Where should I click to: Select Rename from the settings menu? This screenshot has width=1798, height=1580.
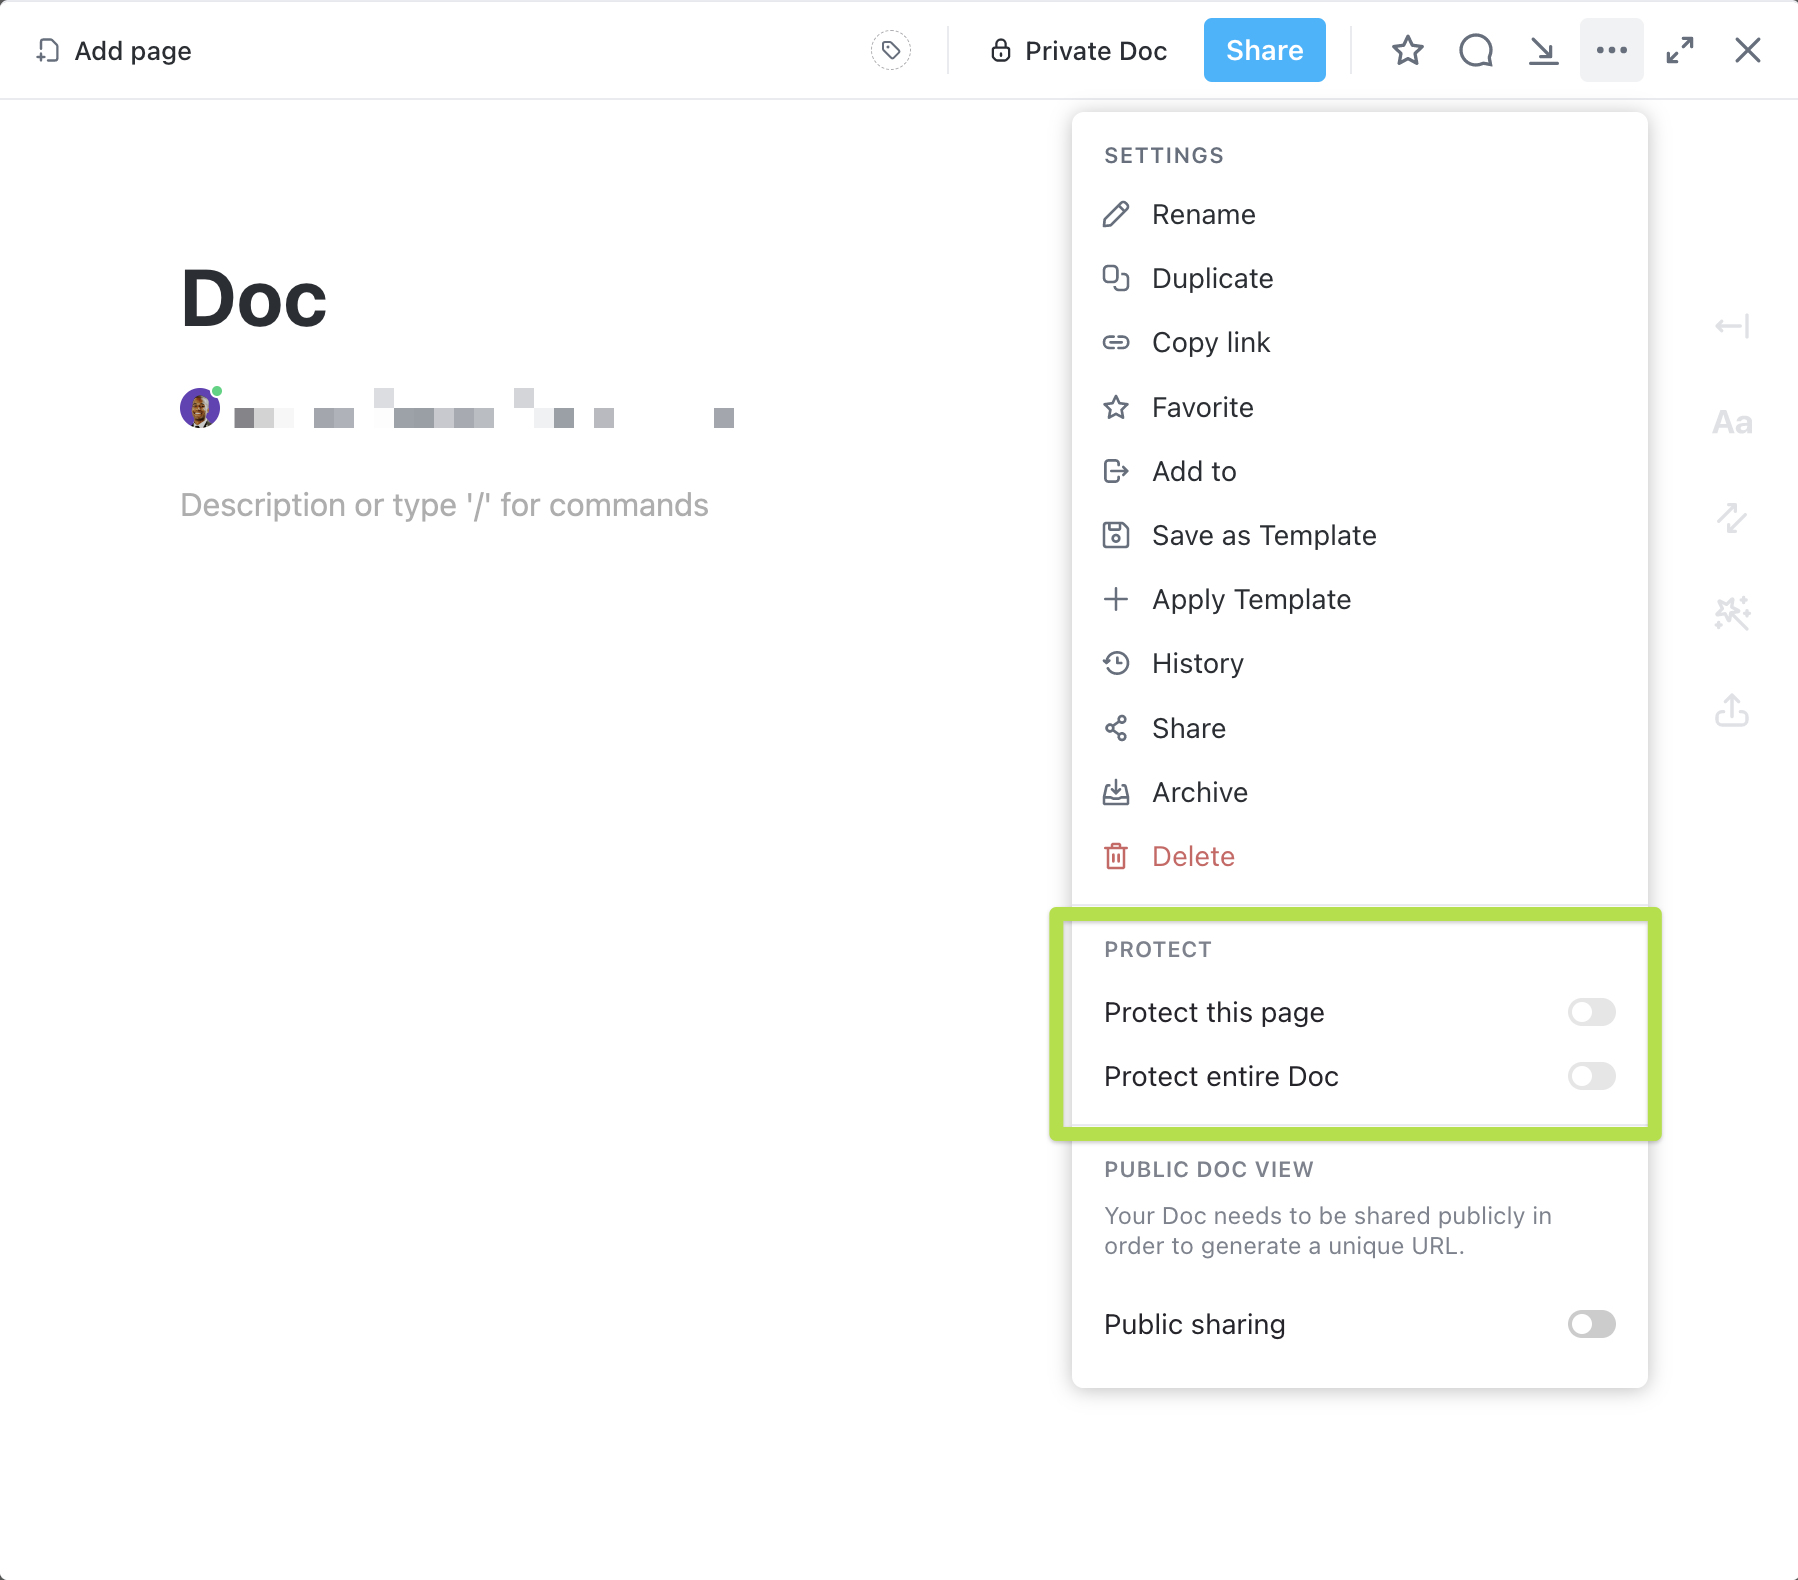1203,214
